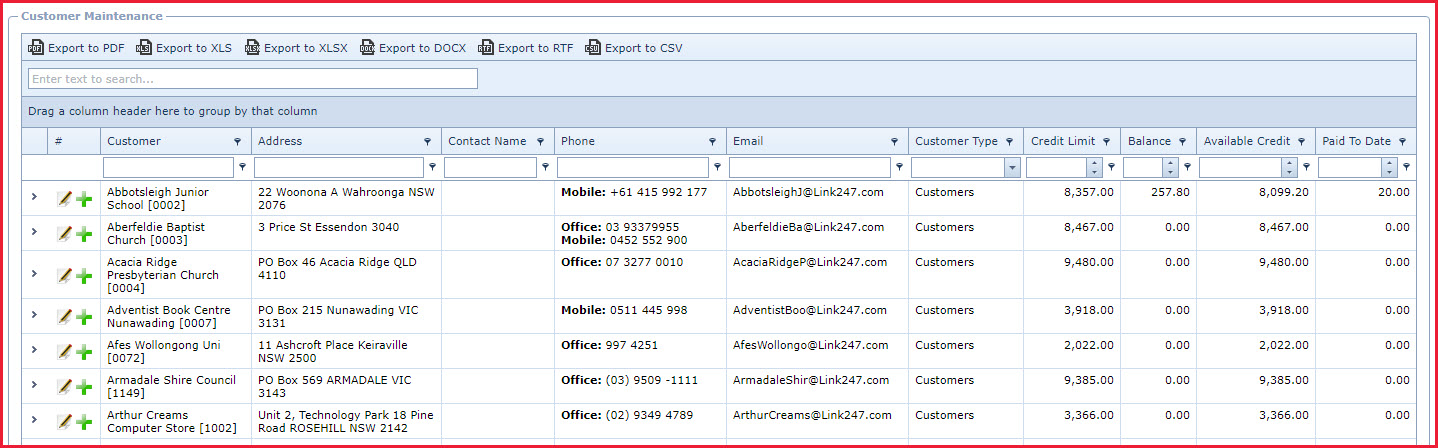Click green plus icon for Arthur Creams Computer Store
Viewport: 1438px width, 448px height.
point(84,421)
